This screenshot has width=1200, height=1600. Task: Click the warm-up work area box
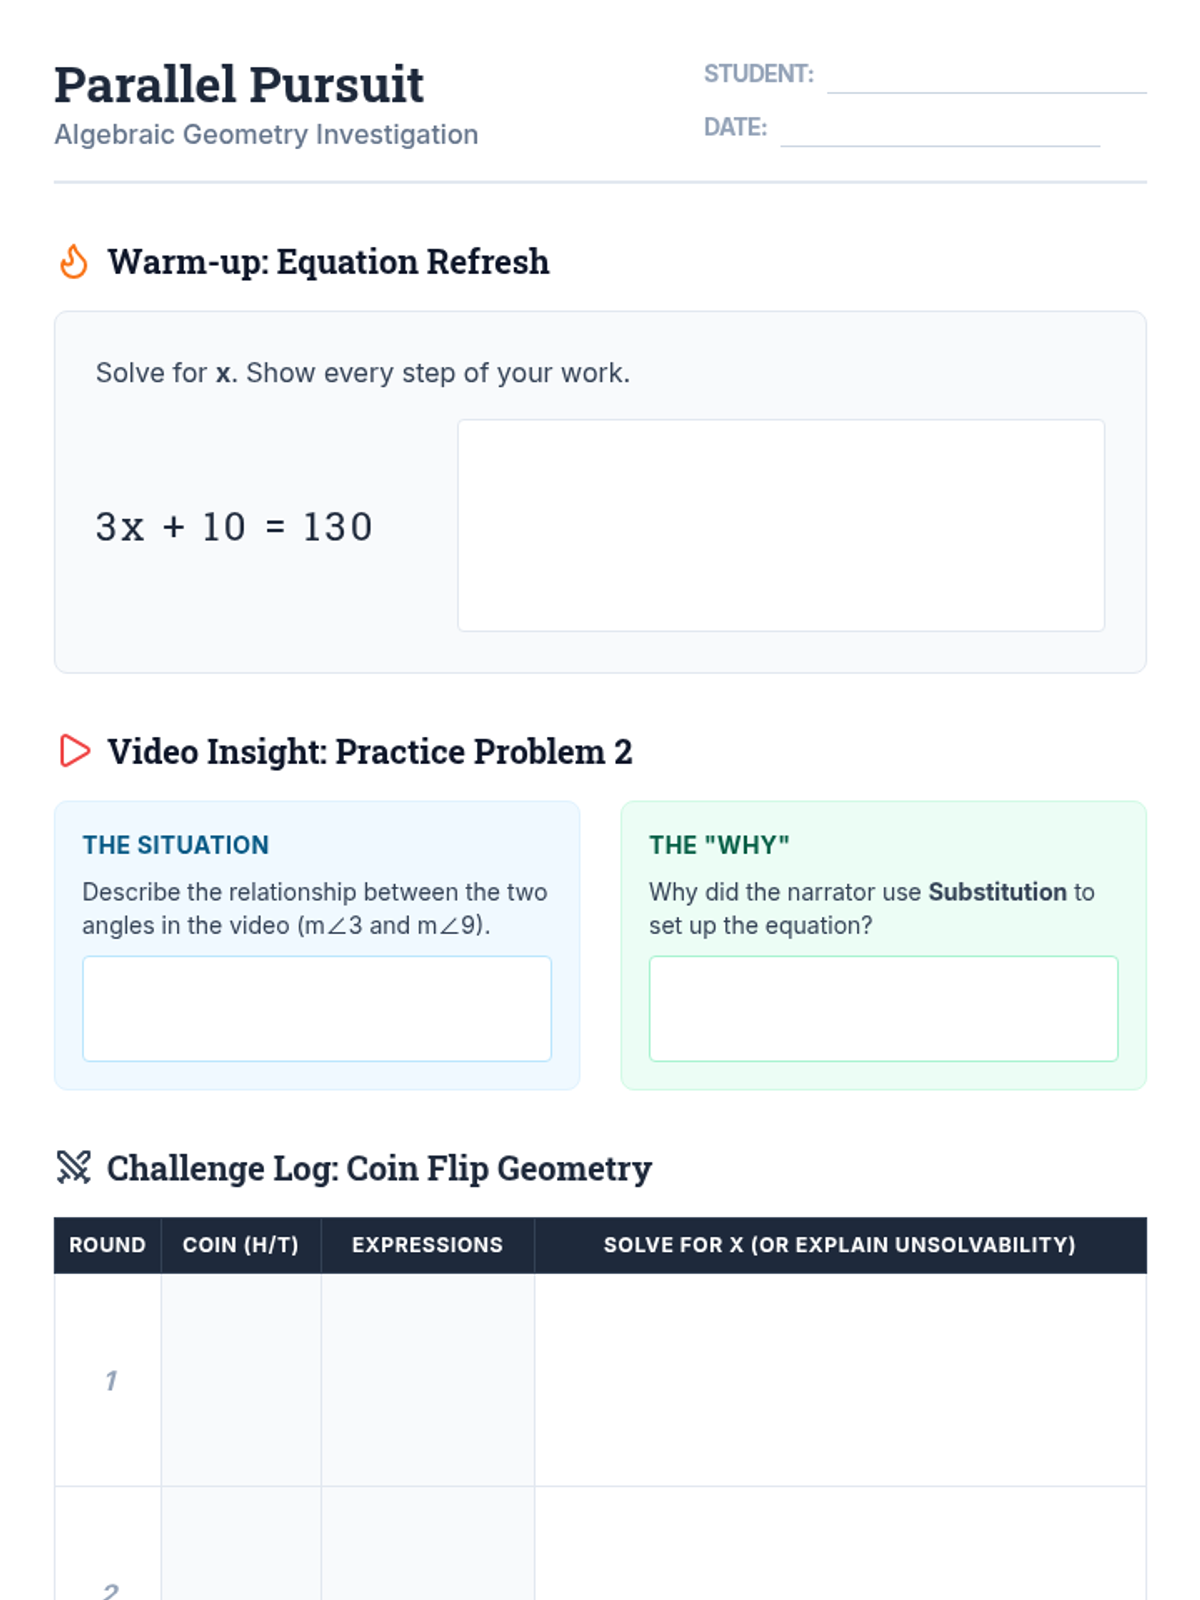coord(780,525)
